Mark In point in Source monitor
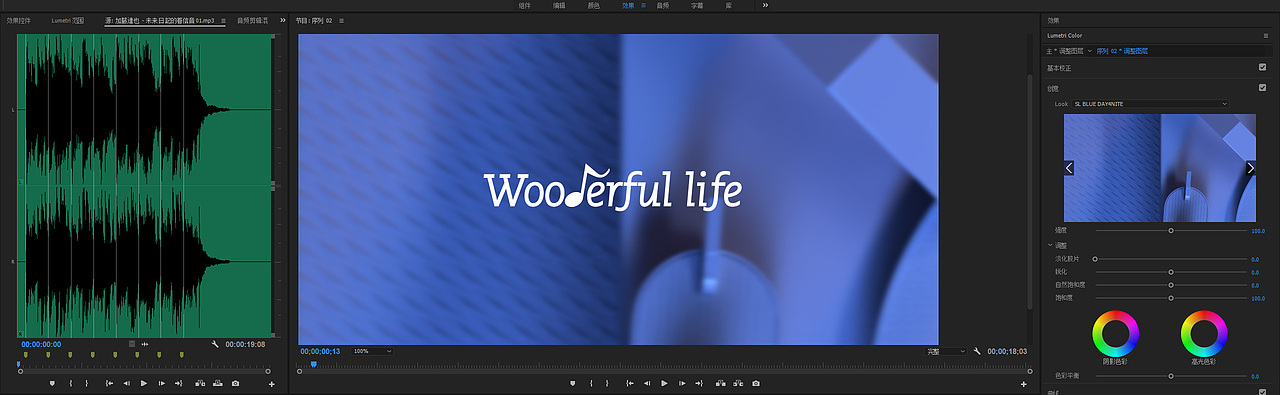The height and width of the screenshot is (395, 1280). coord(70,383)
